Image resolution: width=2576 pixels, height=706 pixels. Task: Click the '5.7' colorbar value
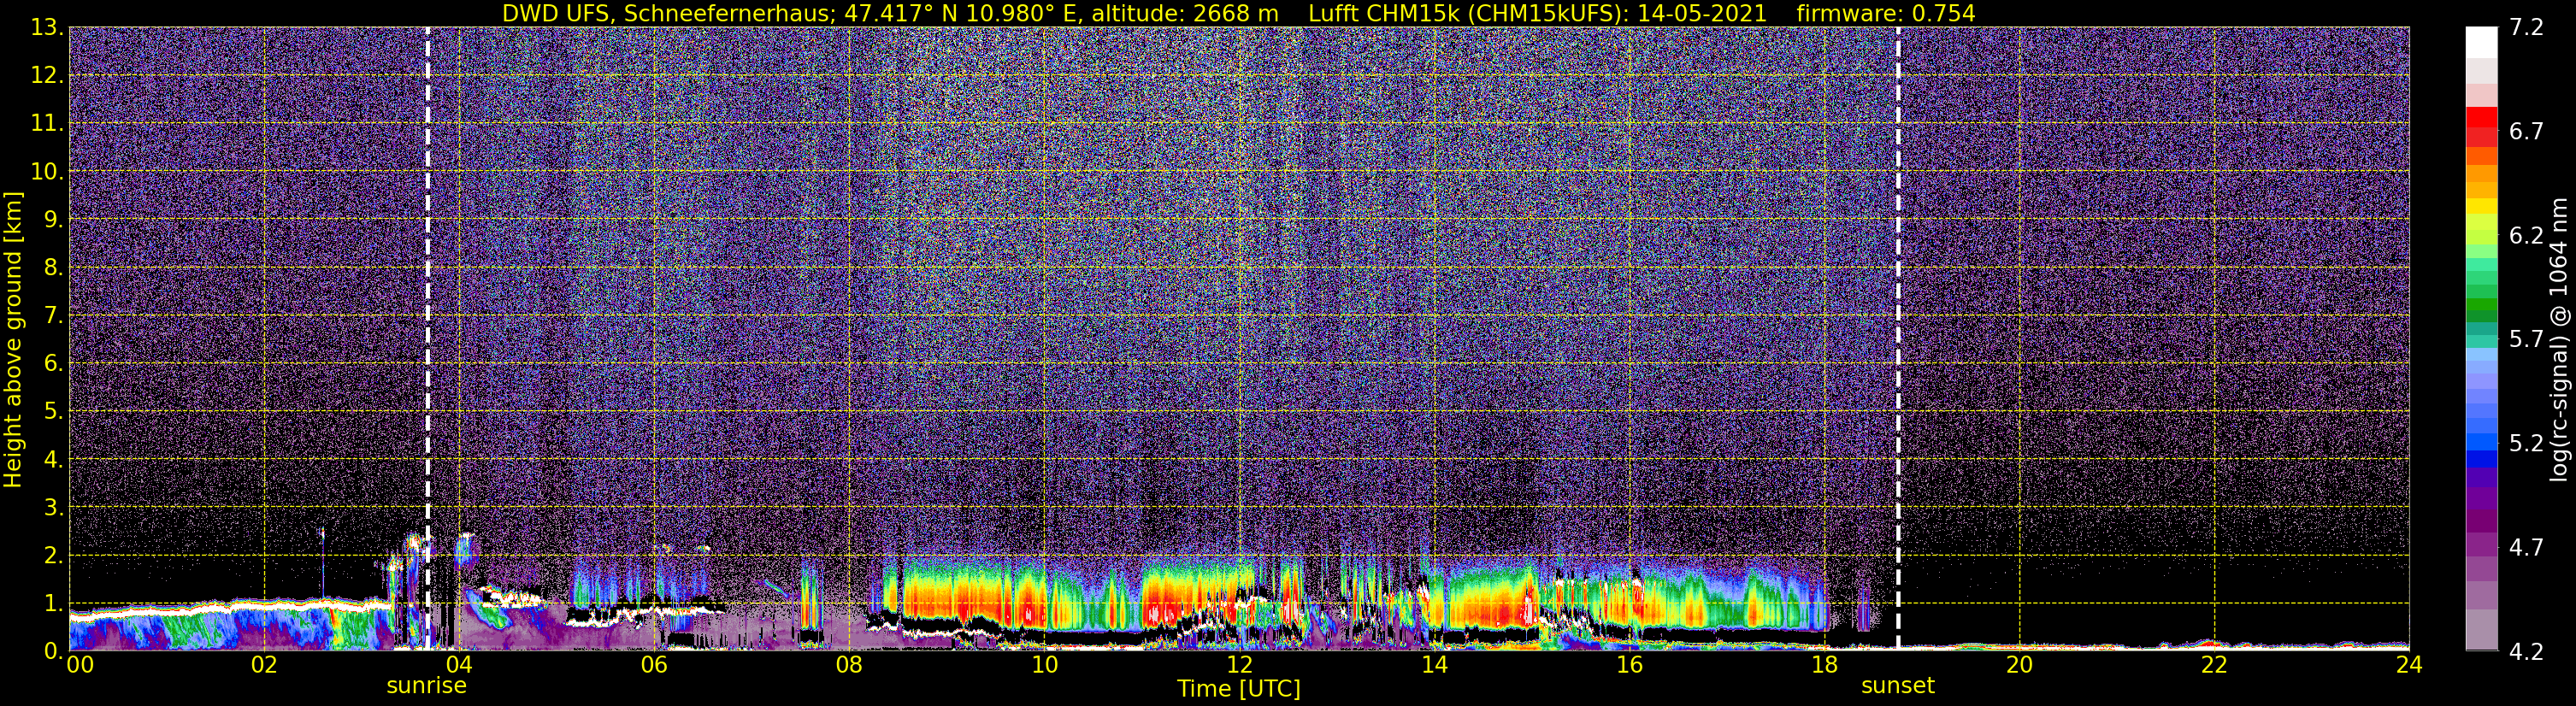click(x=2526, y=340)
